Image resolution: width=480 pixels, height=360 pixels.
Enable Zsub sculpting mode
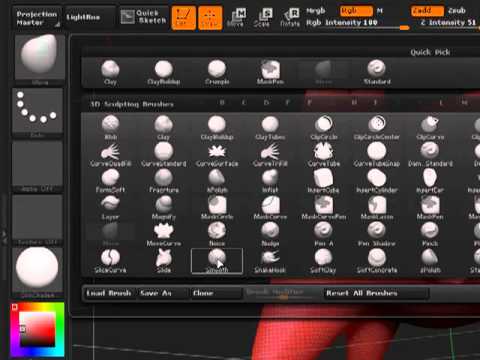tap(457, 11)
